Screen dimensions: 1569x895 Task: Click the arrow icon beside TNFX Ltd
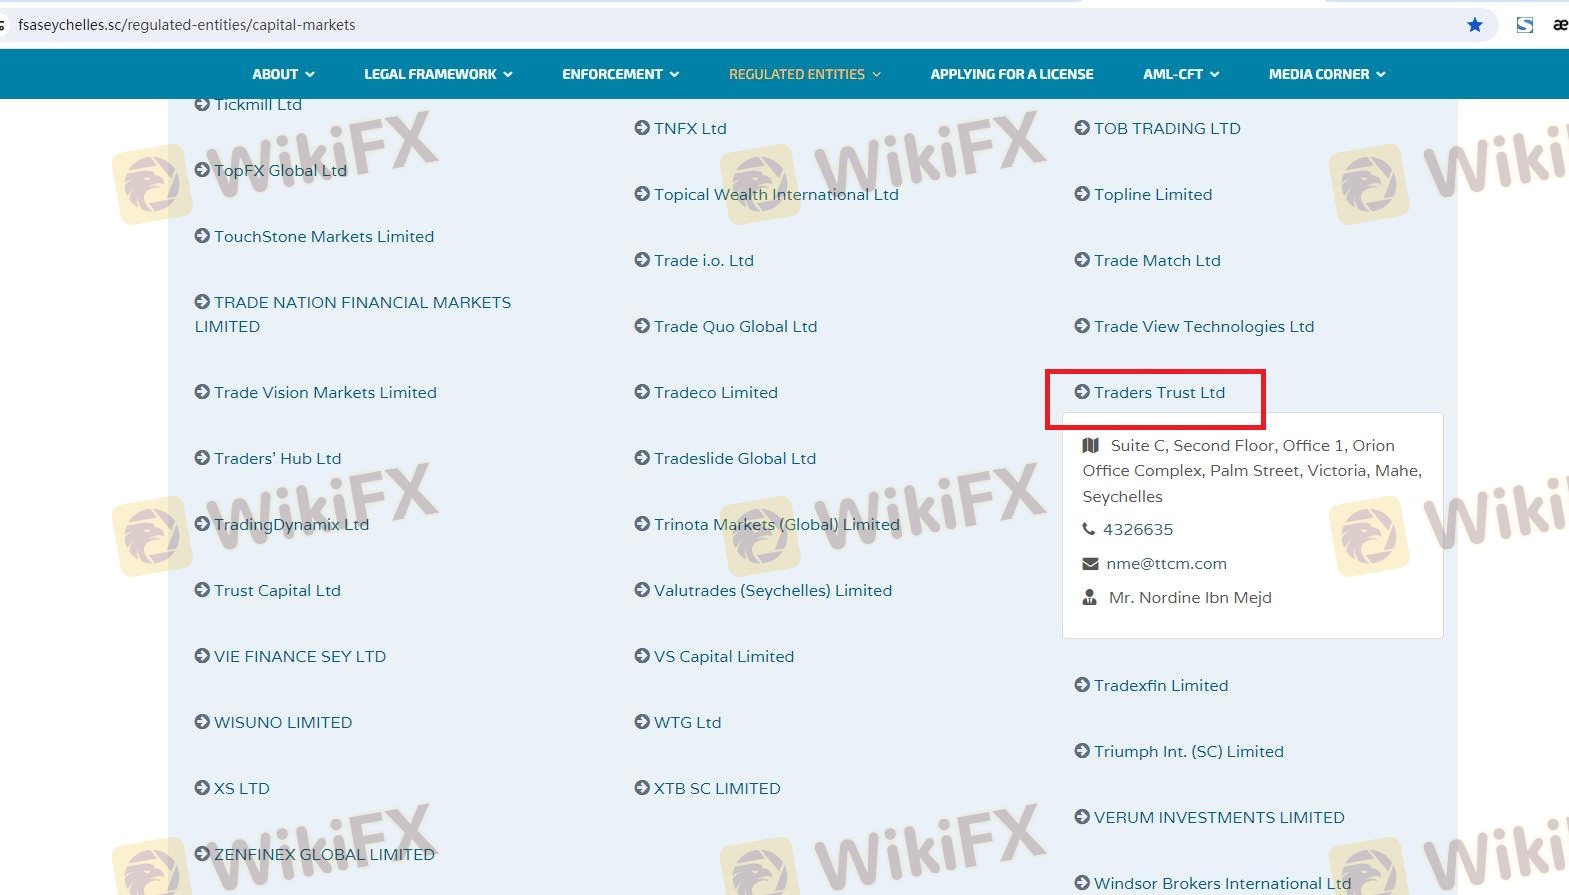pyautogui.click(x=642, y=128)
